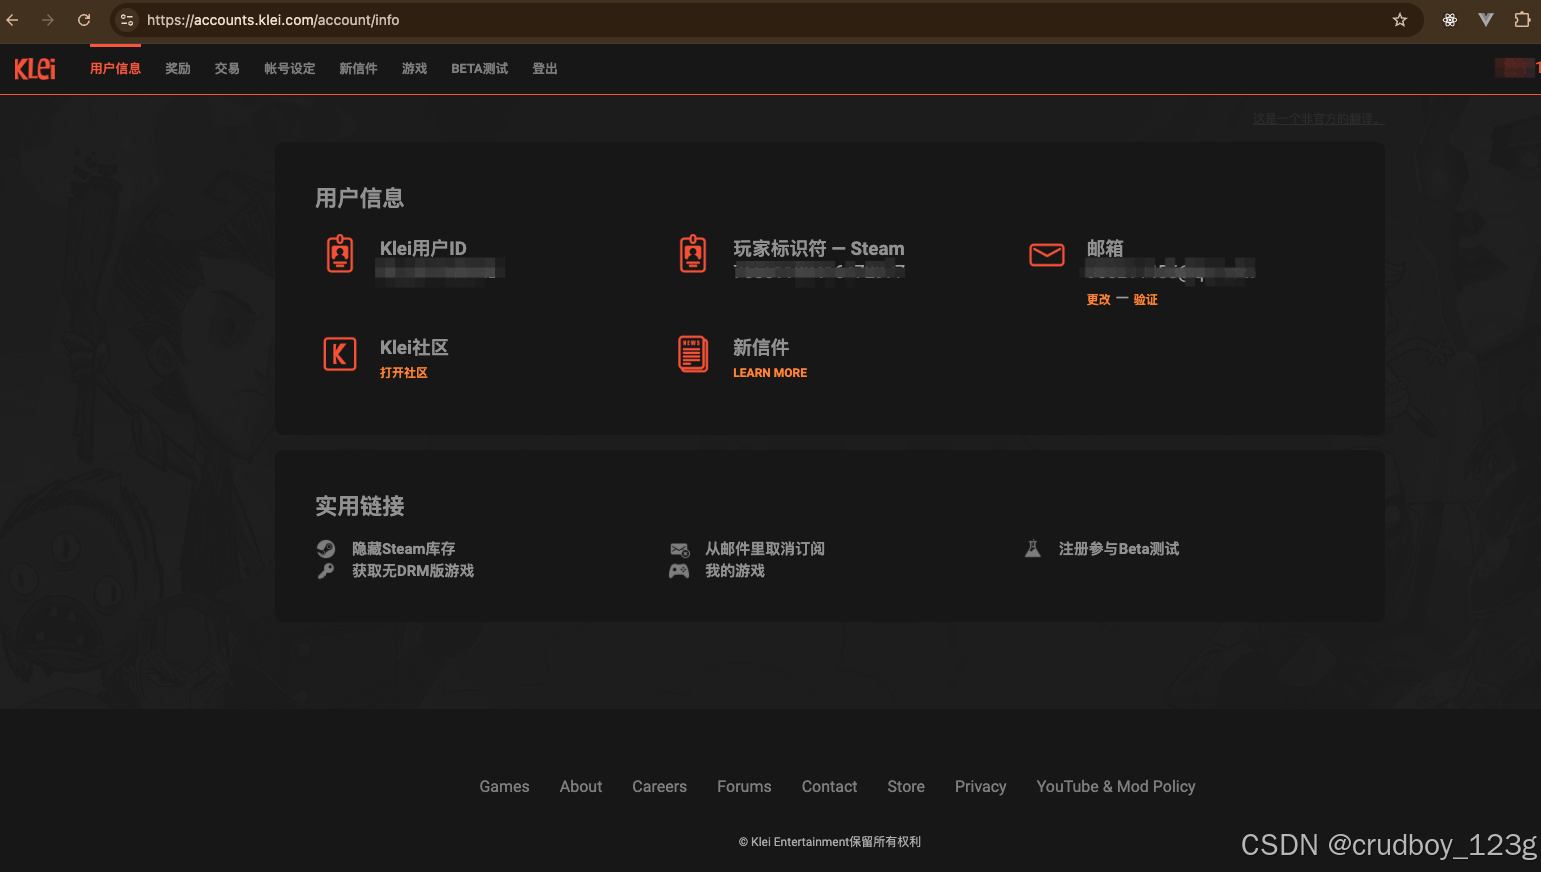Click the YouTube & Mod Policy link
Image resolution: width=1541 pixels, height=872 pixels.
[x=1116, y=787]
